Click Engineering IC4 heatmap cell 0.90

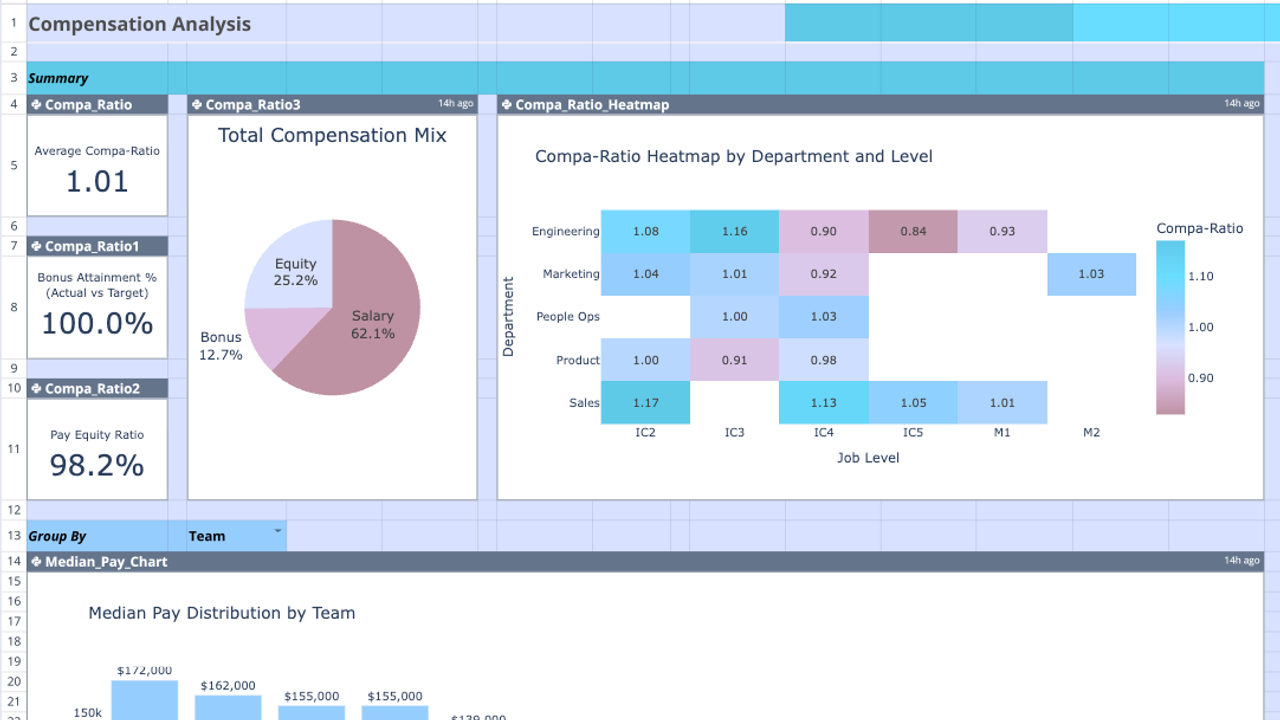[823, 231]
